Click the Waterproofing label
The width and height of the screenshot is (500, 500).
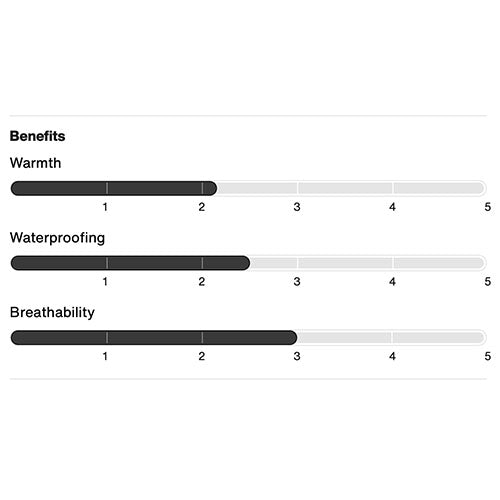(57, 238)
